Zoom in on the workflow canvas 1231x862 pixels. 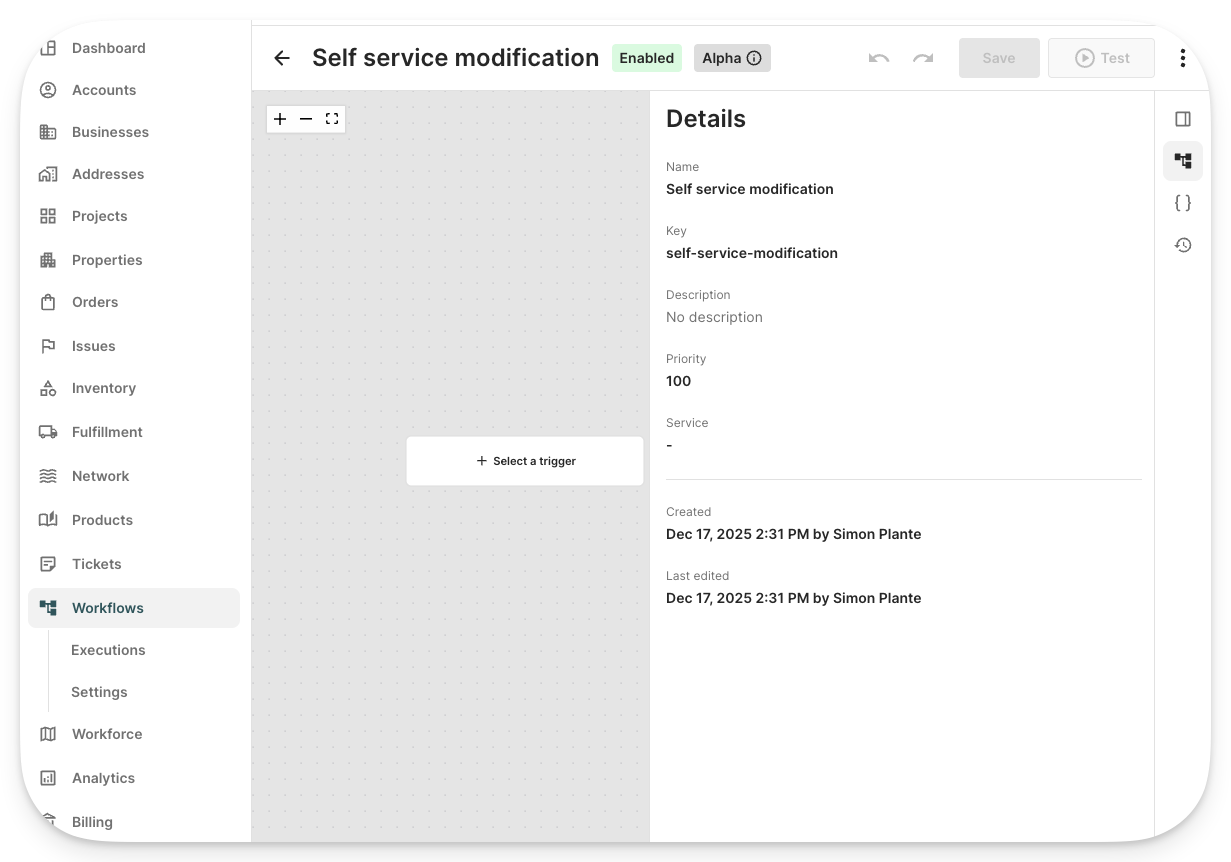[280, 119]
